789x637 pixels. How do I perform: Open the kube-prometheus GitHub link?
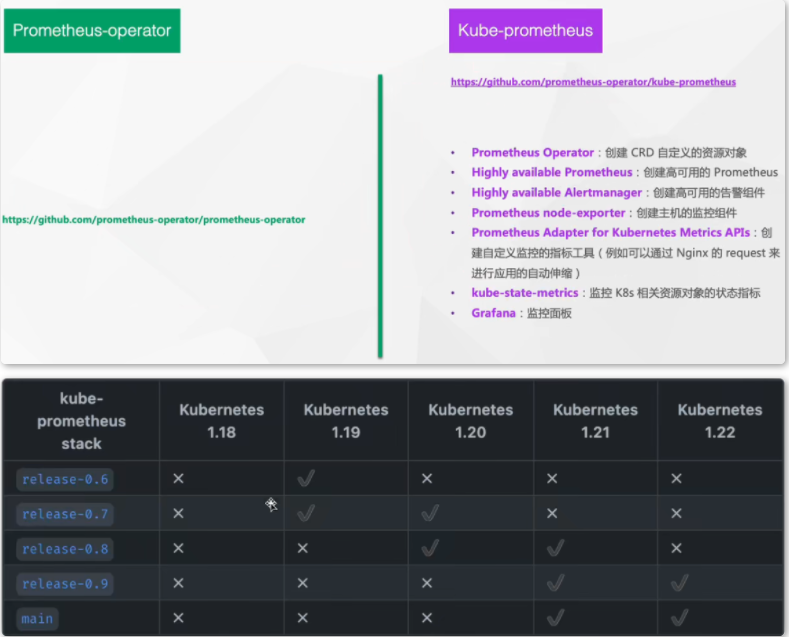(x=593, y=82)
